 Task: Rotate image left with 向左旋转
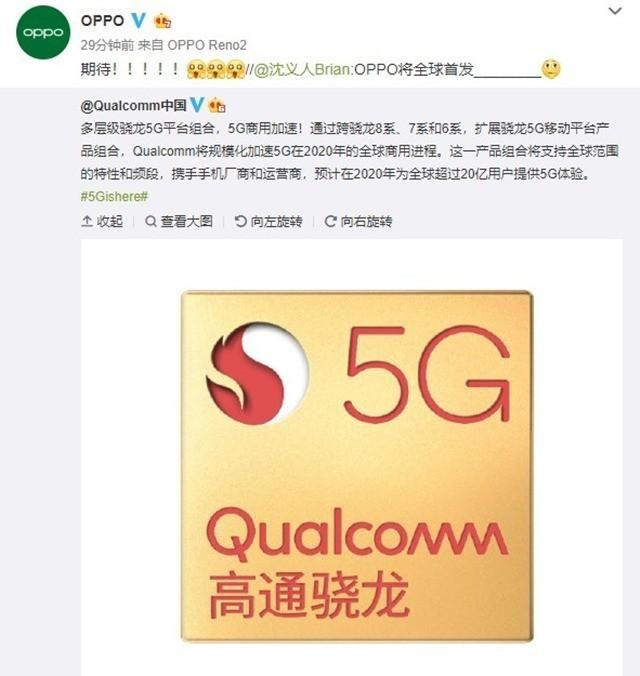(268, 221)
